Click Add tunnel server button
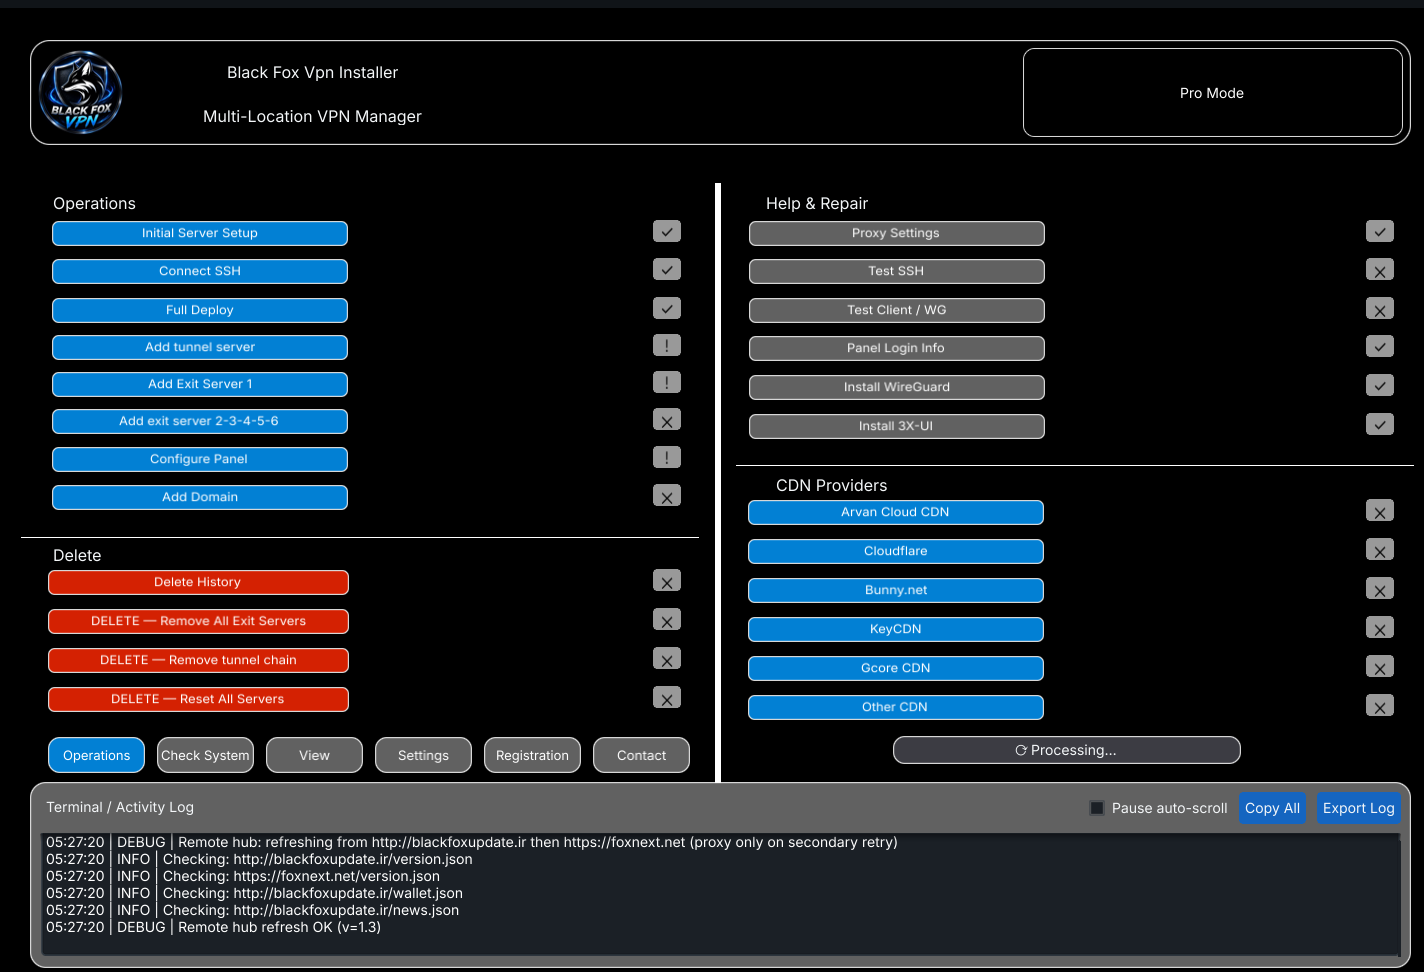Viewport: 1424px width, 972px height. pos(200,347)
